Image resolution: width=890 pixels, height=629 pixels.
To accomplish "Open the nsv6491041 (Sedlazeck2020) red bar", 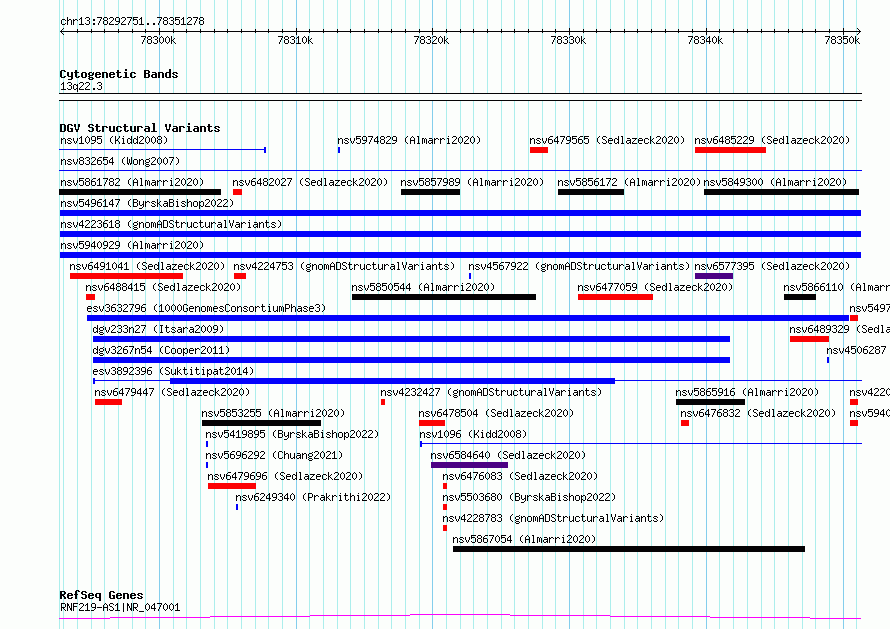I will coord(126,276).
